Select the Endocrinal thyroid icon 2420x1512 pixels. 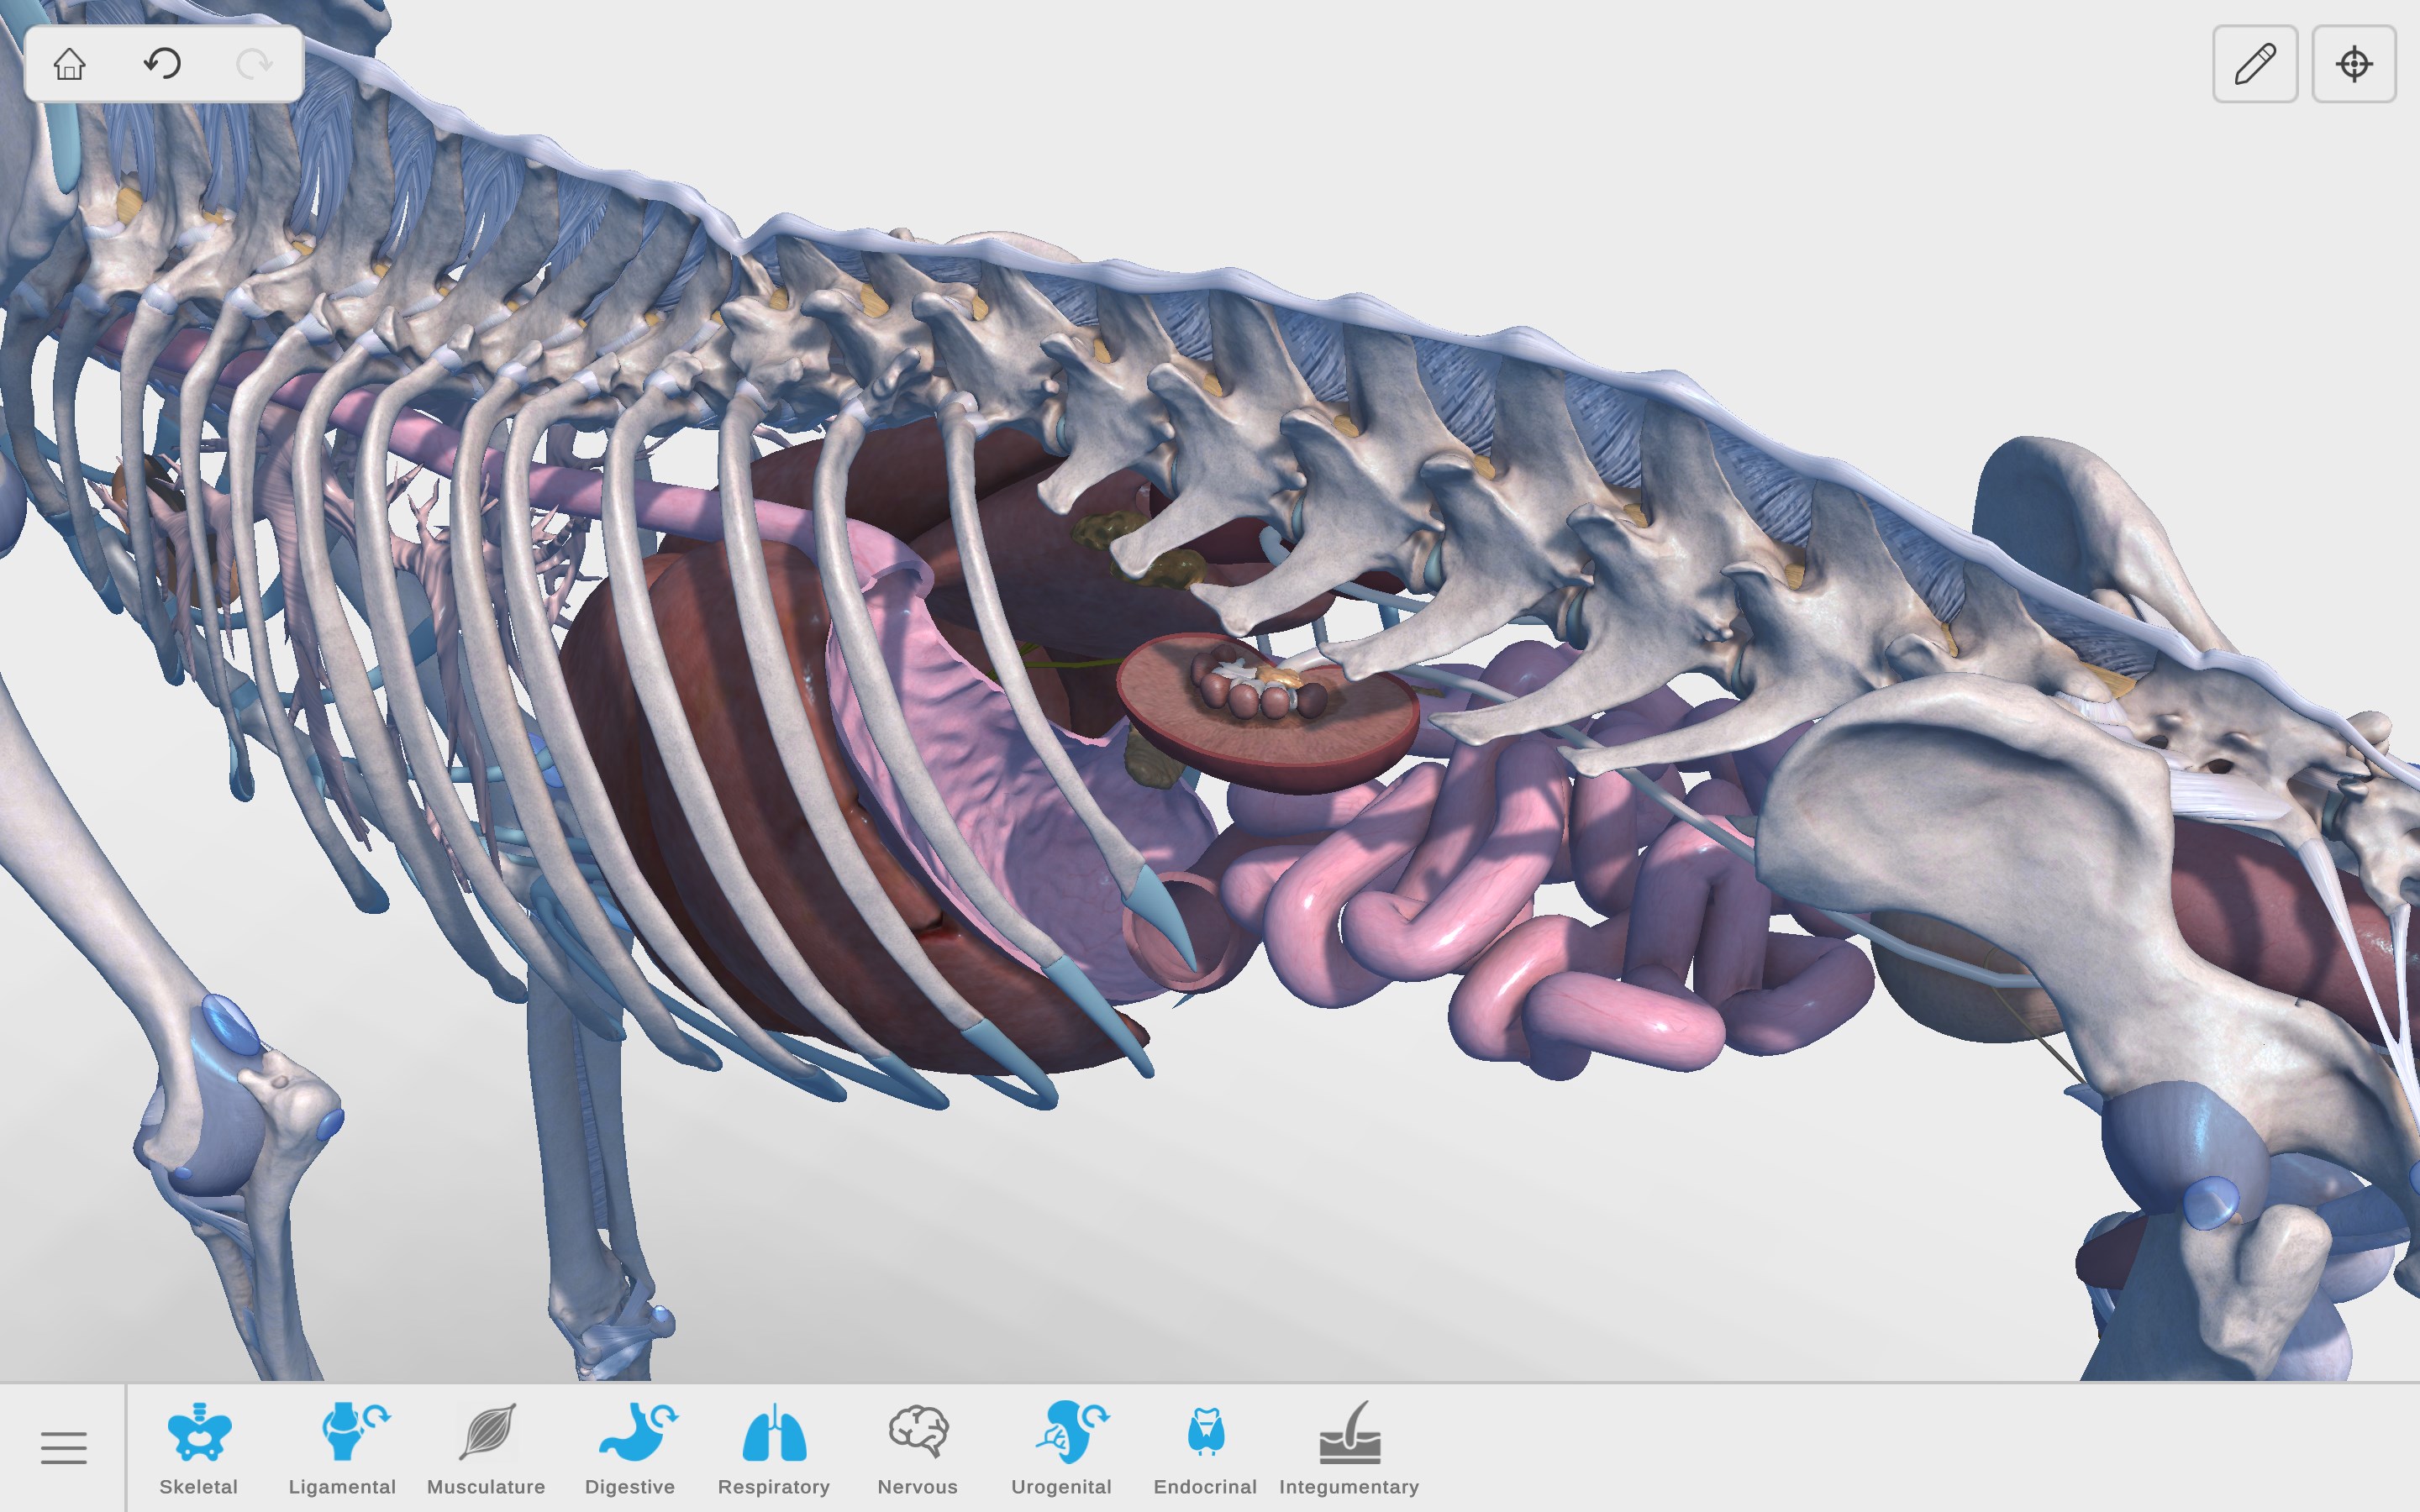[1206, 1432]
